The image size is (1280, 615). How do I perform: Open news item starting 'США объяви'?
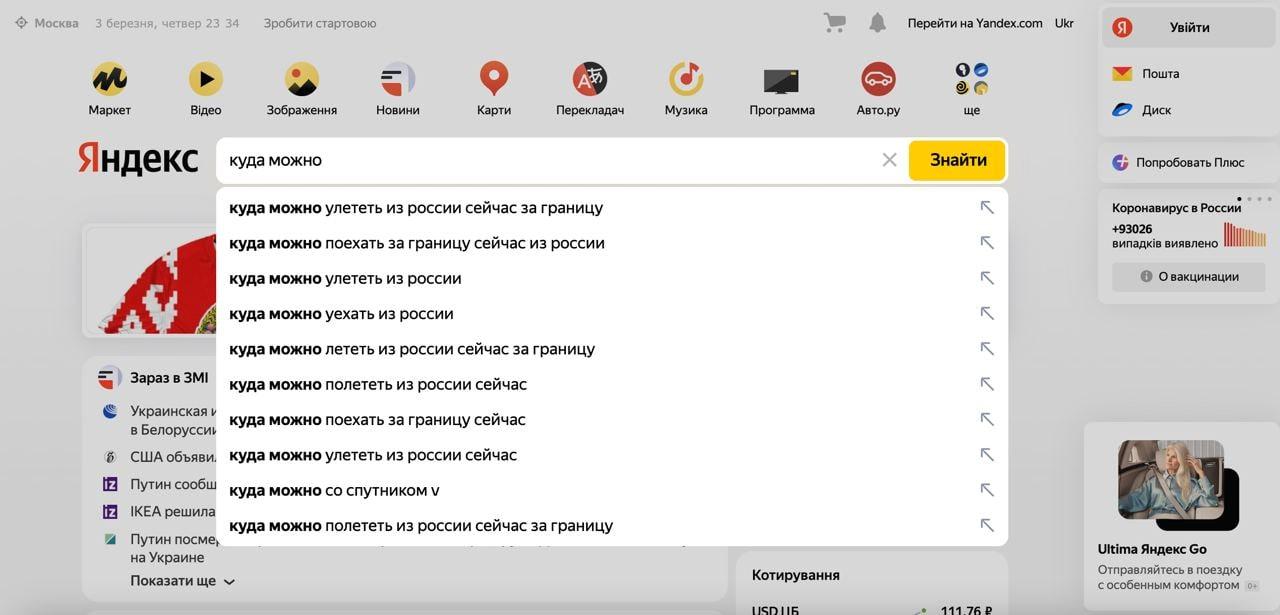(x=173, y=457)
